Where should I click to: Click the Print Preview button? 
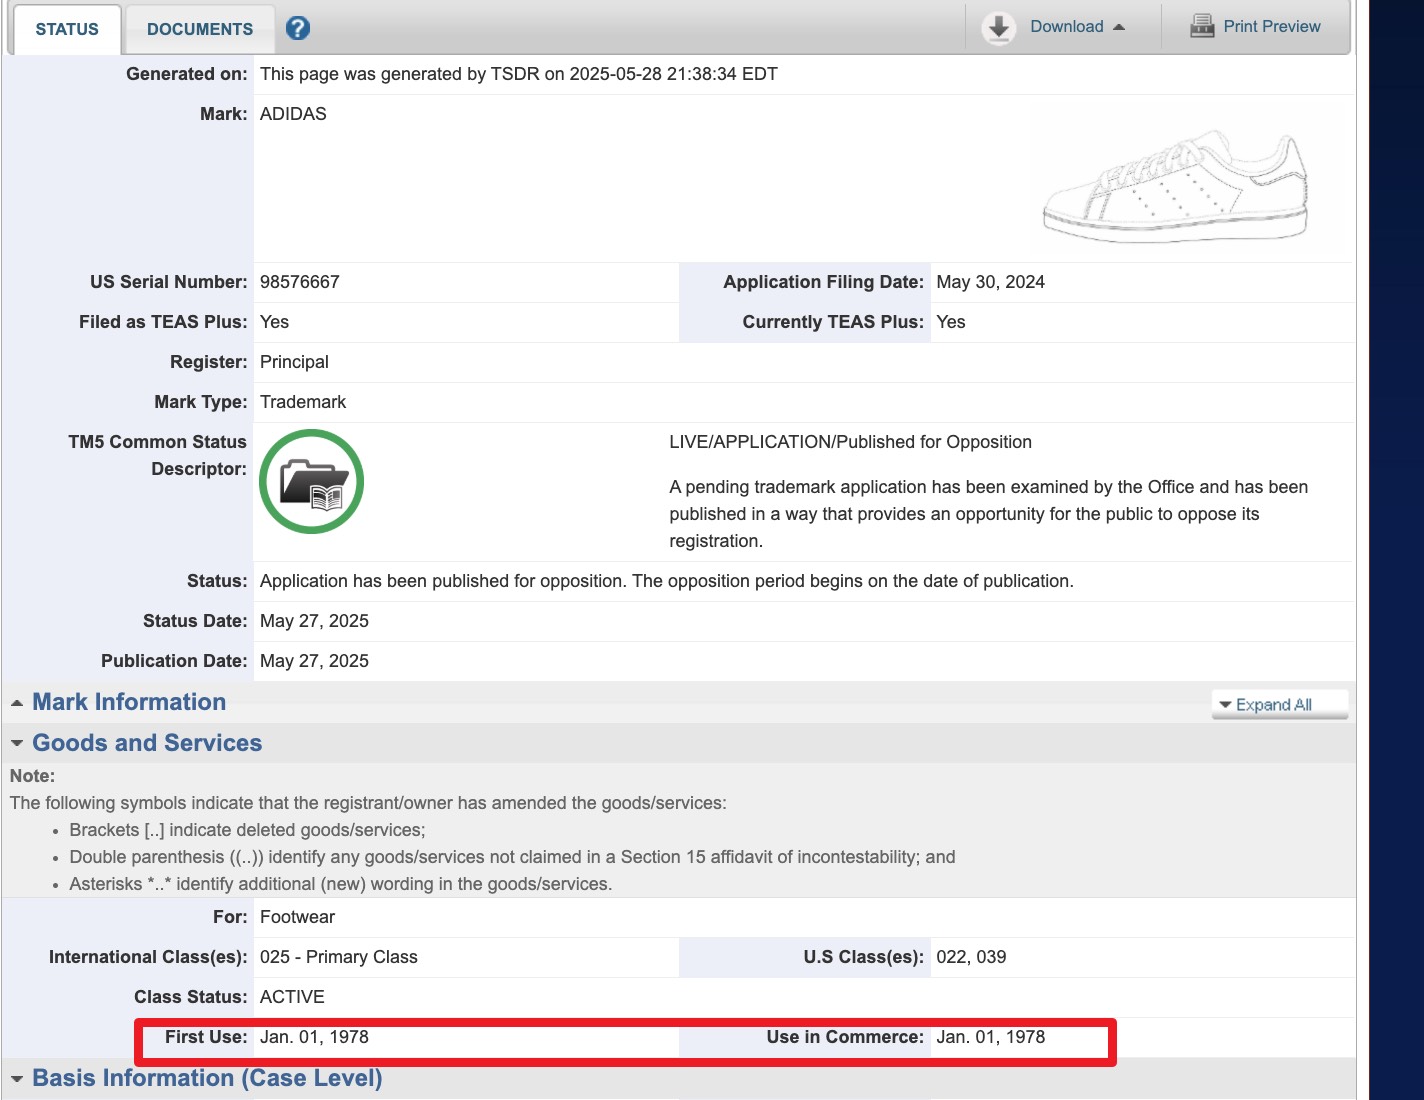point(1255,27)
